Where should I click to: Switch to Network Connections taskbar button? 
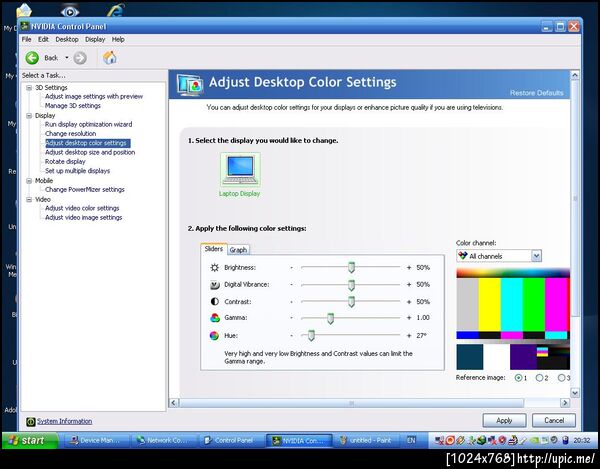pyautogui.click(x=164, y=441)
